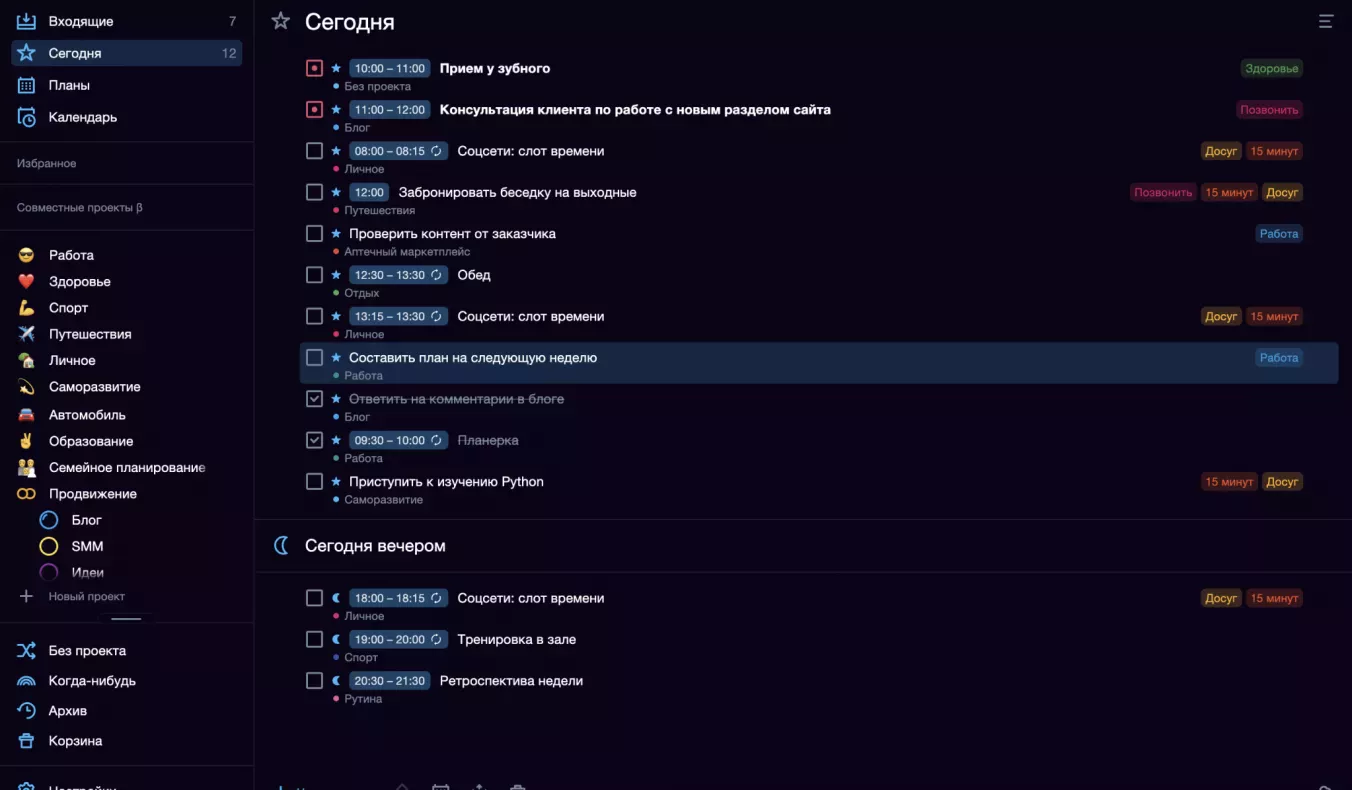Click star marker on Приступить к изучению Python
The image size is (1352, 790).
coord(336,481)
